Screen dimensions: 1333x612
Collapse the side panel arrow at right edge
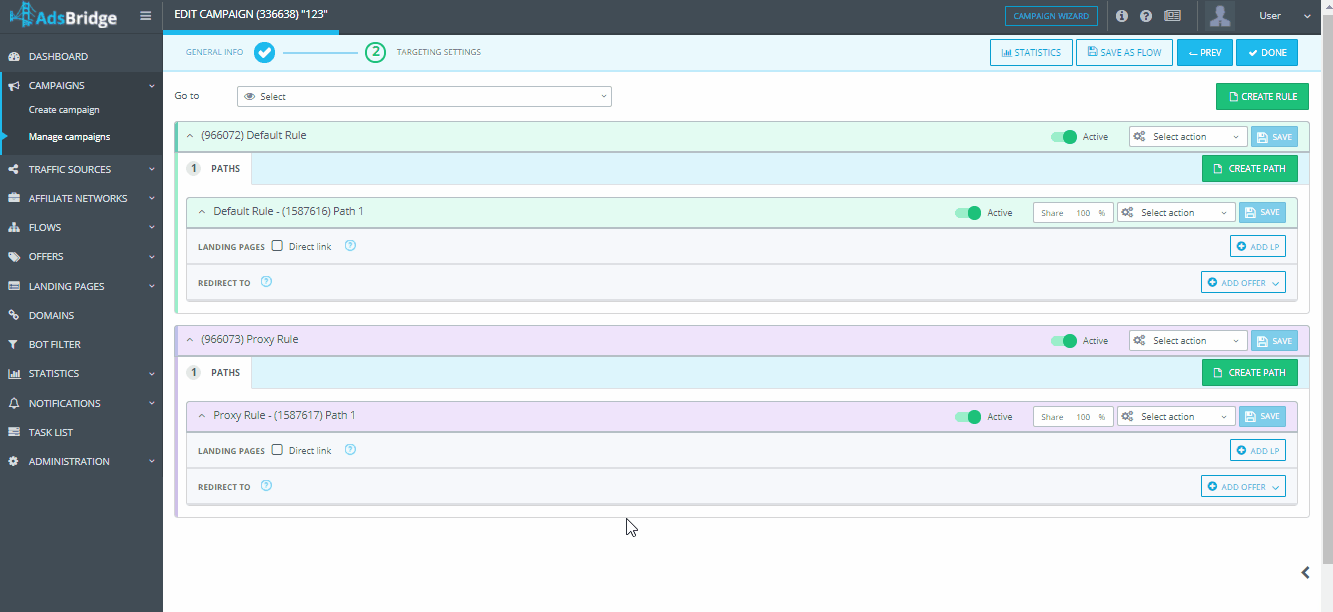point(1305,573)
